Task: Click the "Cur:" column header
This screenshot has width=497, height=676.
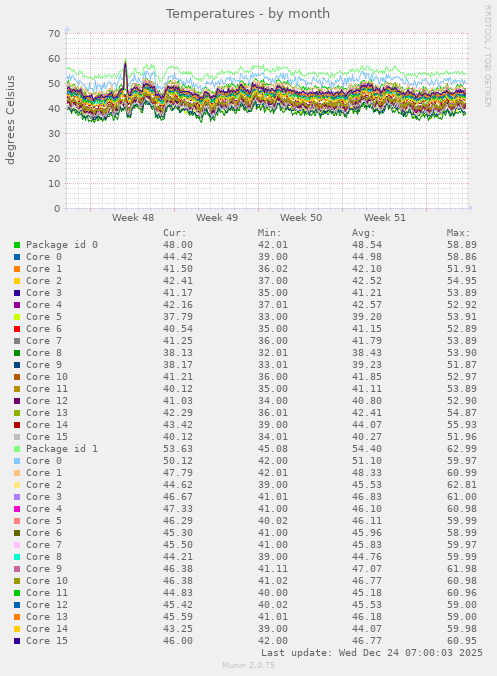Action: click(x=175, y=233)
